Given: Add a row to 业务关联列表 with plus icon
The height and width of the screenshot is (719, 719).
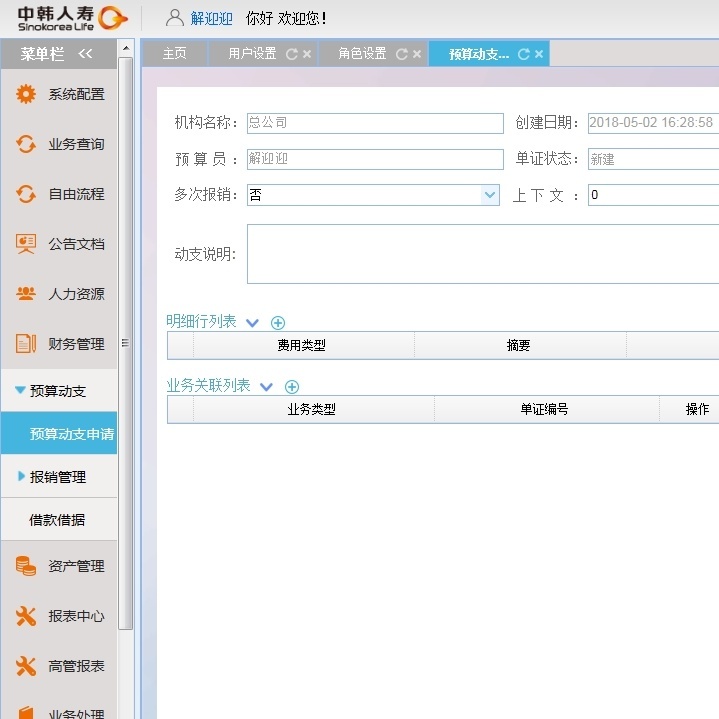Looking at the screenshot, I should (292, 386).
